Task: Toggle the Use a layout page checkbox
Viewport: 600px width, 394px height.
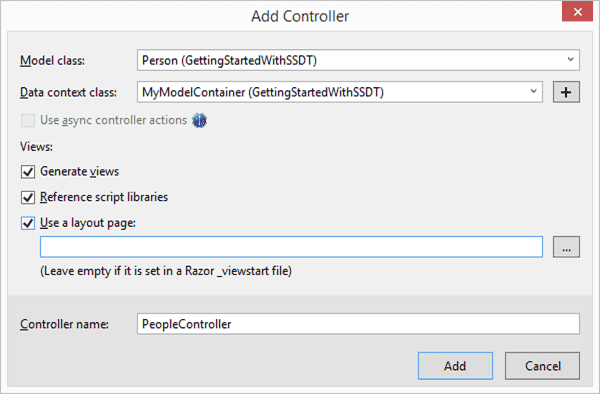Action: (x=28, y=223)
